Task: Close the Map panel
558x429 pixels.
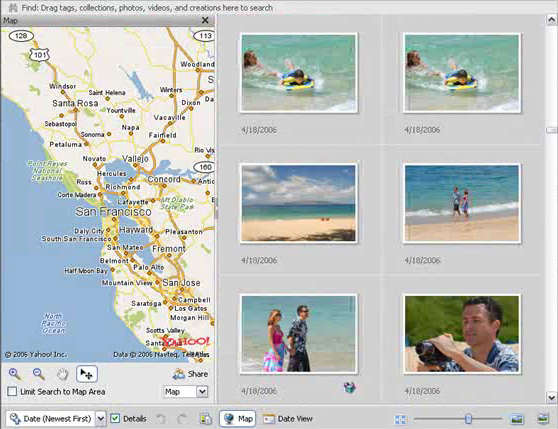Action: pos(205,20)
